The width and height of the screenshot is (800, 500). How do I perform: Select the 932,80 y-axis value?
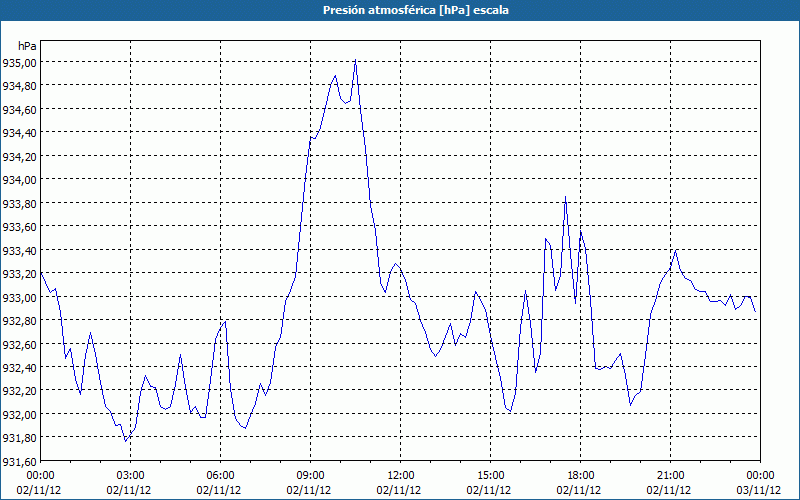(19, 321)
